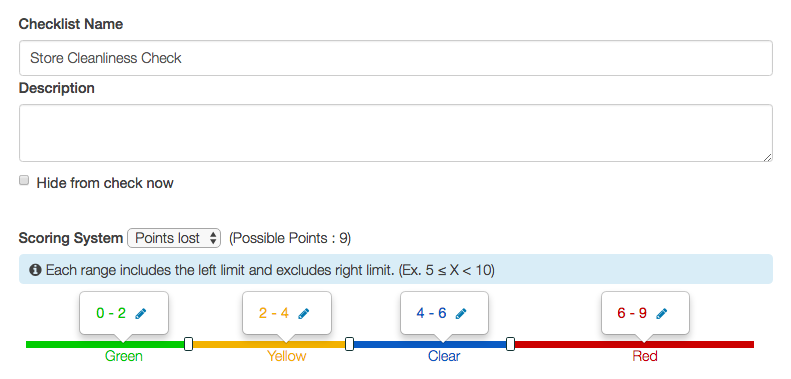
Task: Edit the blue 4 - 6 range pencil icon
Action: pos(461,313)
